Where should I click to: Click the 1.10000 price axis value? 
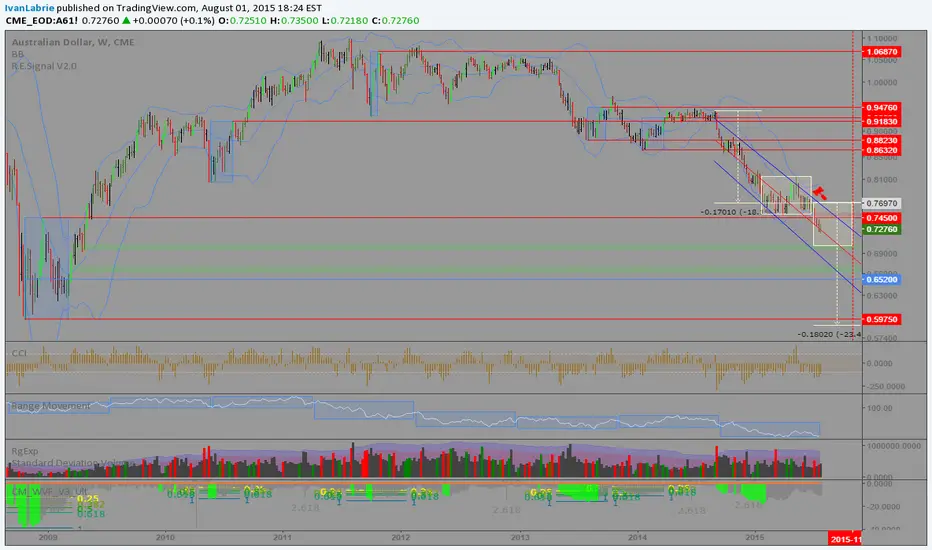click(882, 37)
